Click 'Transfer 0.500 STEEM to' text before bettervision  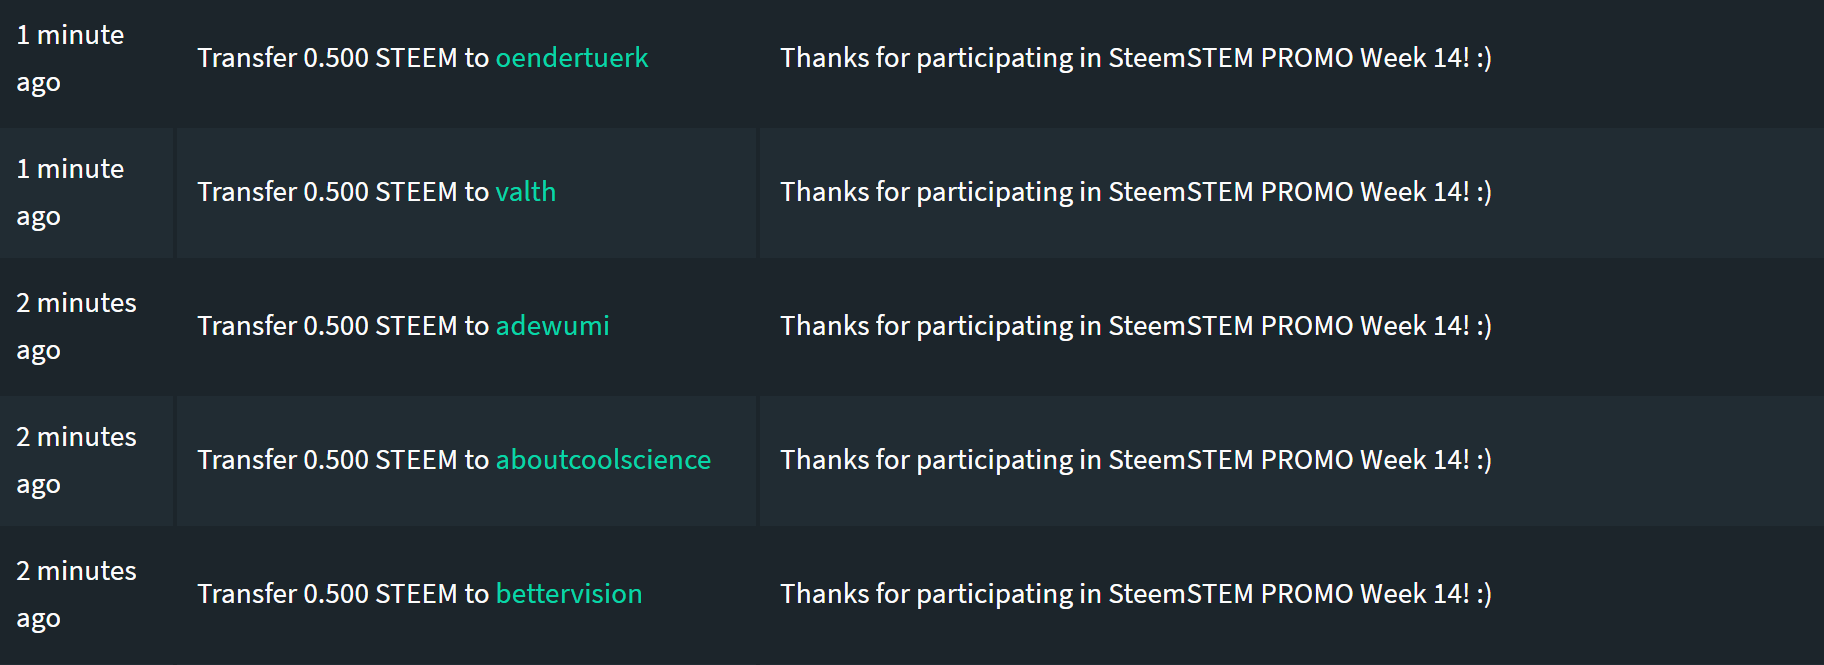[x=343, y=594]
